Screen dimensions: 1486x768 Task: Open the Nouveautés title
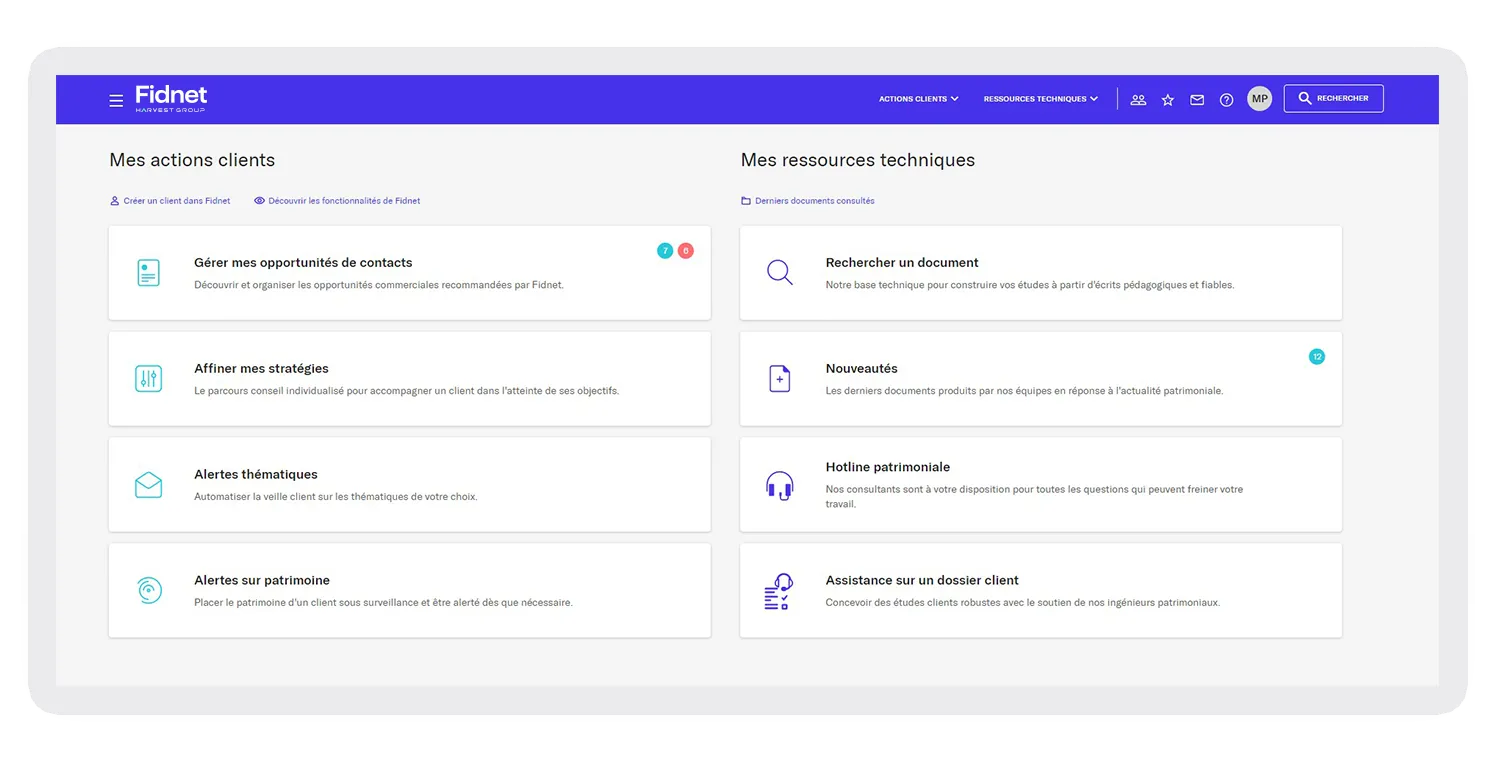(862, 369)
